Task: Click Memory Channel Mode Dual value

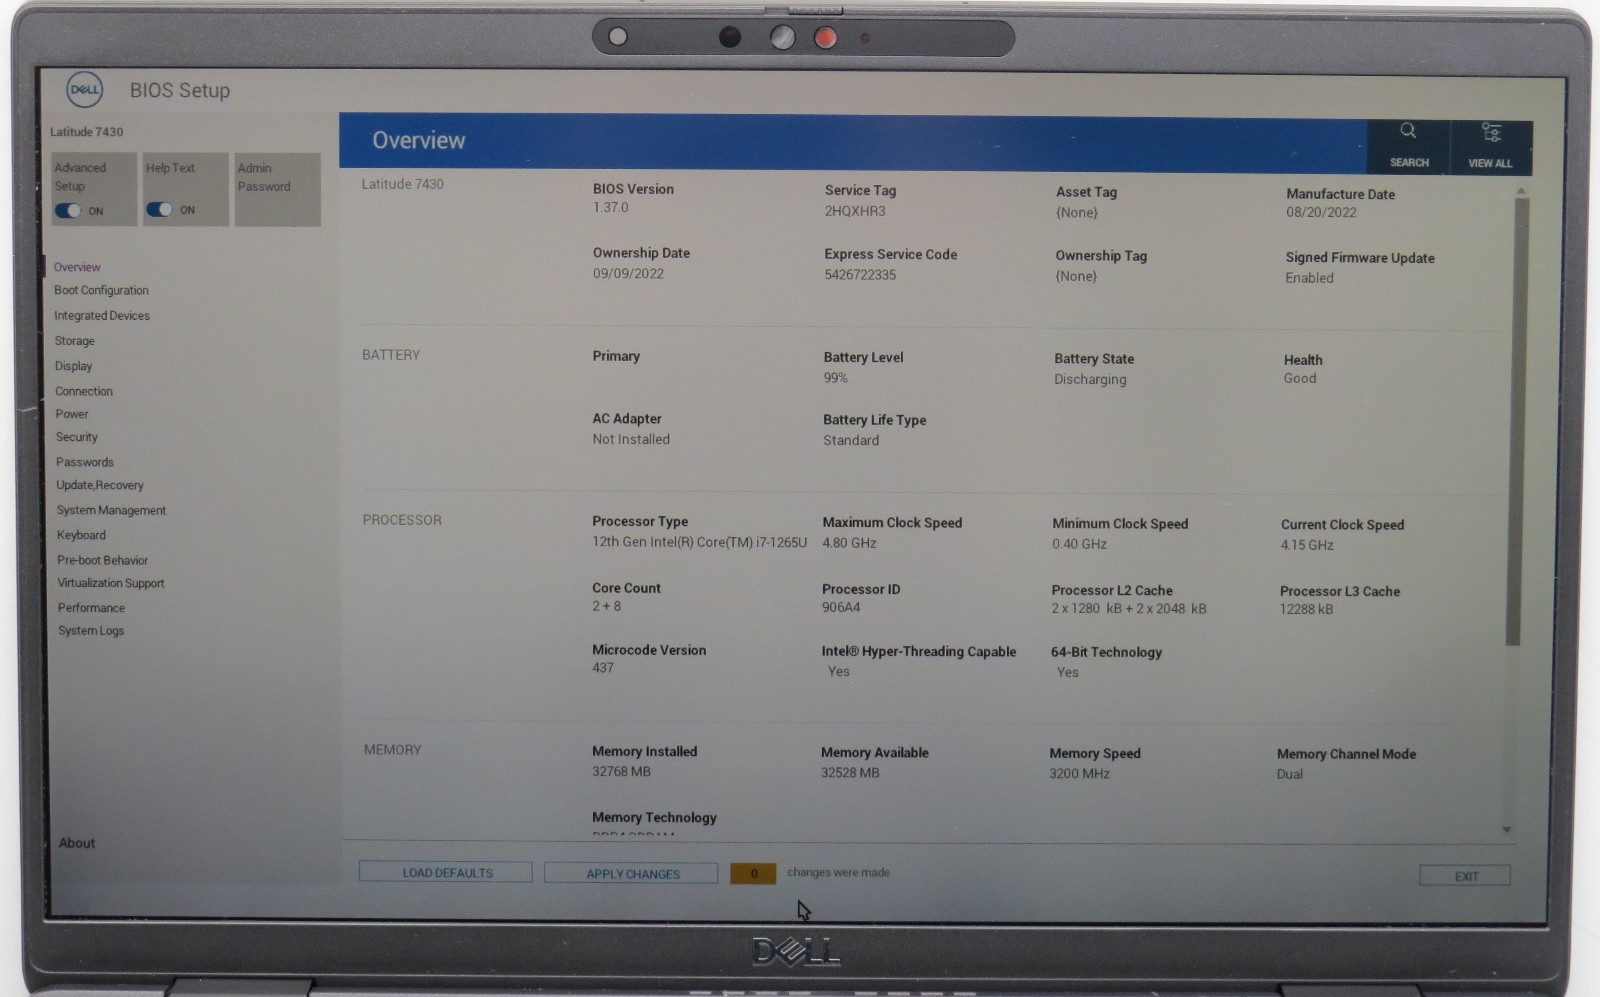Action: pos(1290,774)
